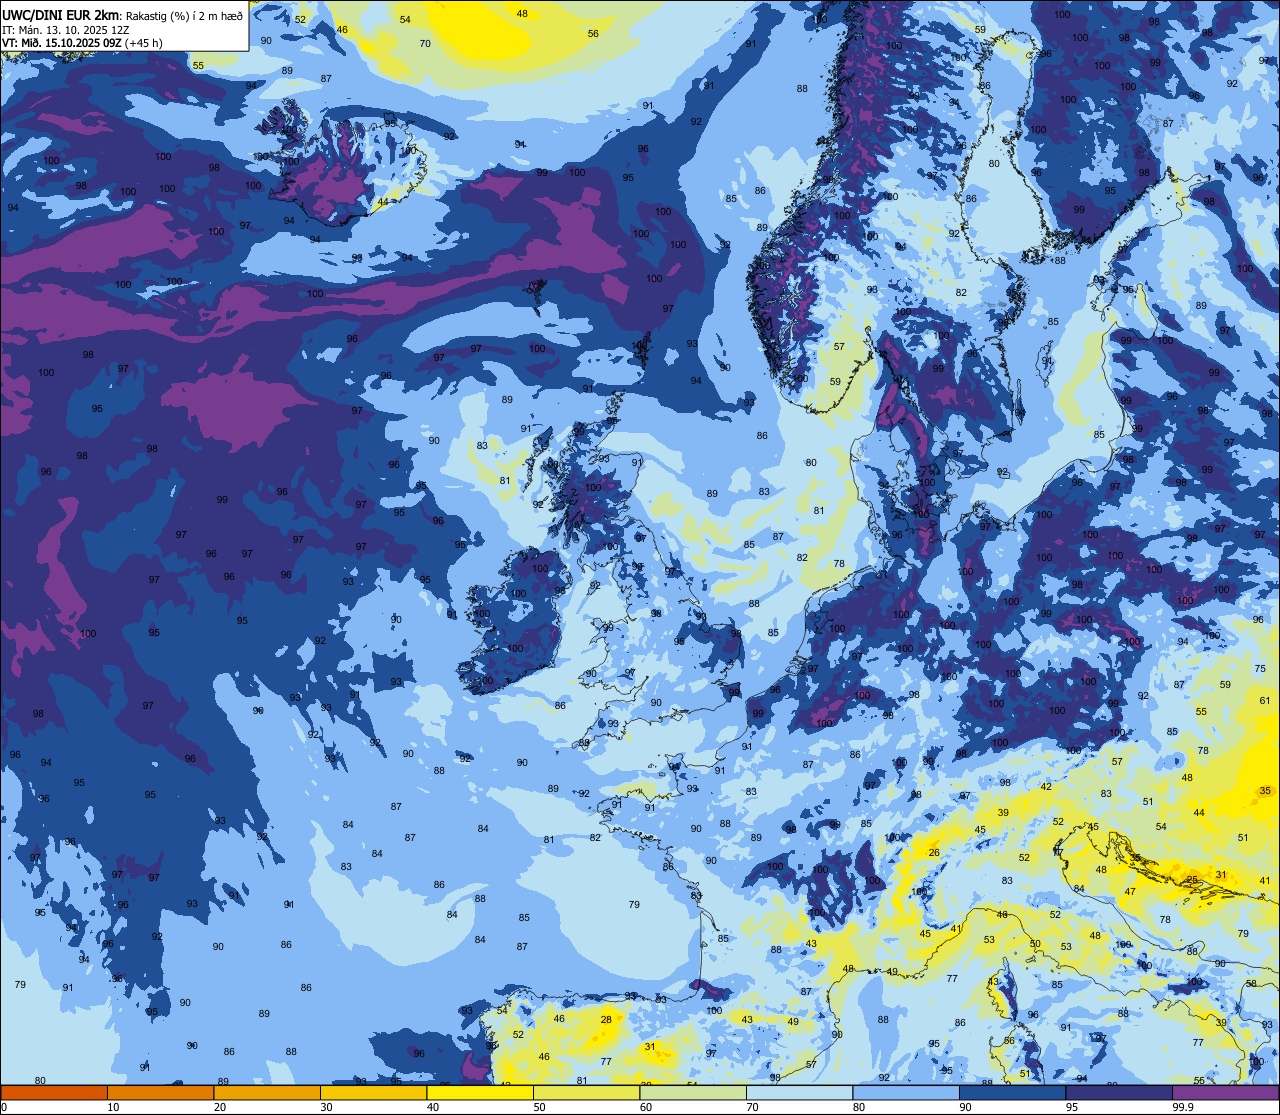Click the humidity value 75 at right edge
The height and width of the screenshot is (1115, 1280).
(x=1260, y=668)
